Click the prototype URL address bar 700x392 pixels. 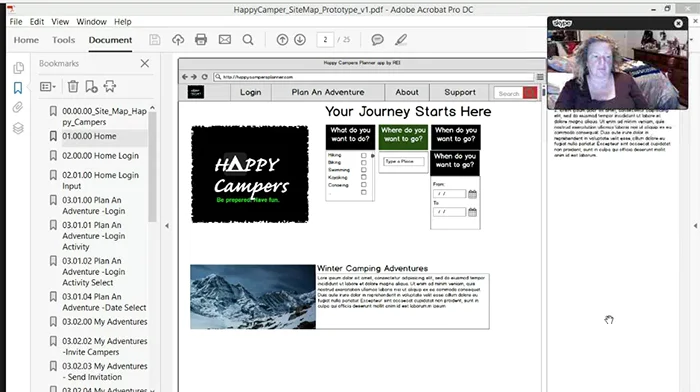pos(374,77)
